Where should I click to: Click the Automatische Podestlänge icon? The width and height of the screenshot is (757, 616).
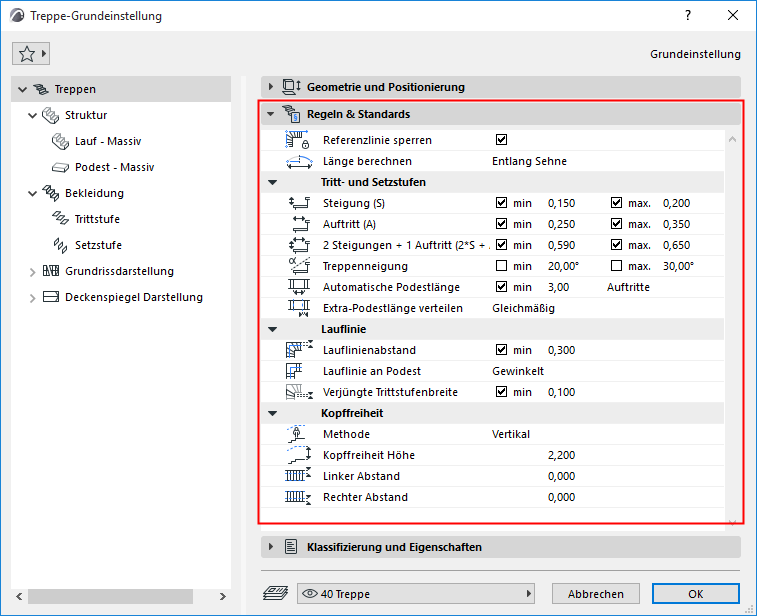pyautogui.click(x=299, y=287)
